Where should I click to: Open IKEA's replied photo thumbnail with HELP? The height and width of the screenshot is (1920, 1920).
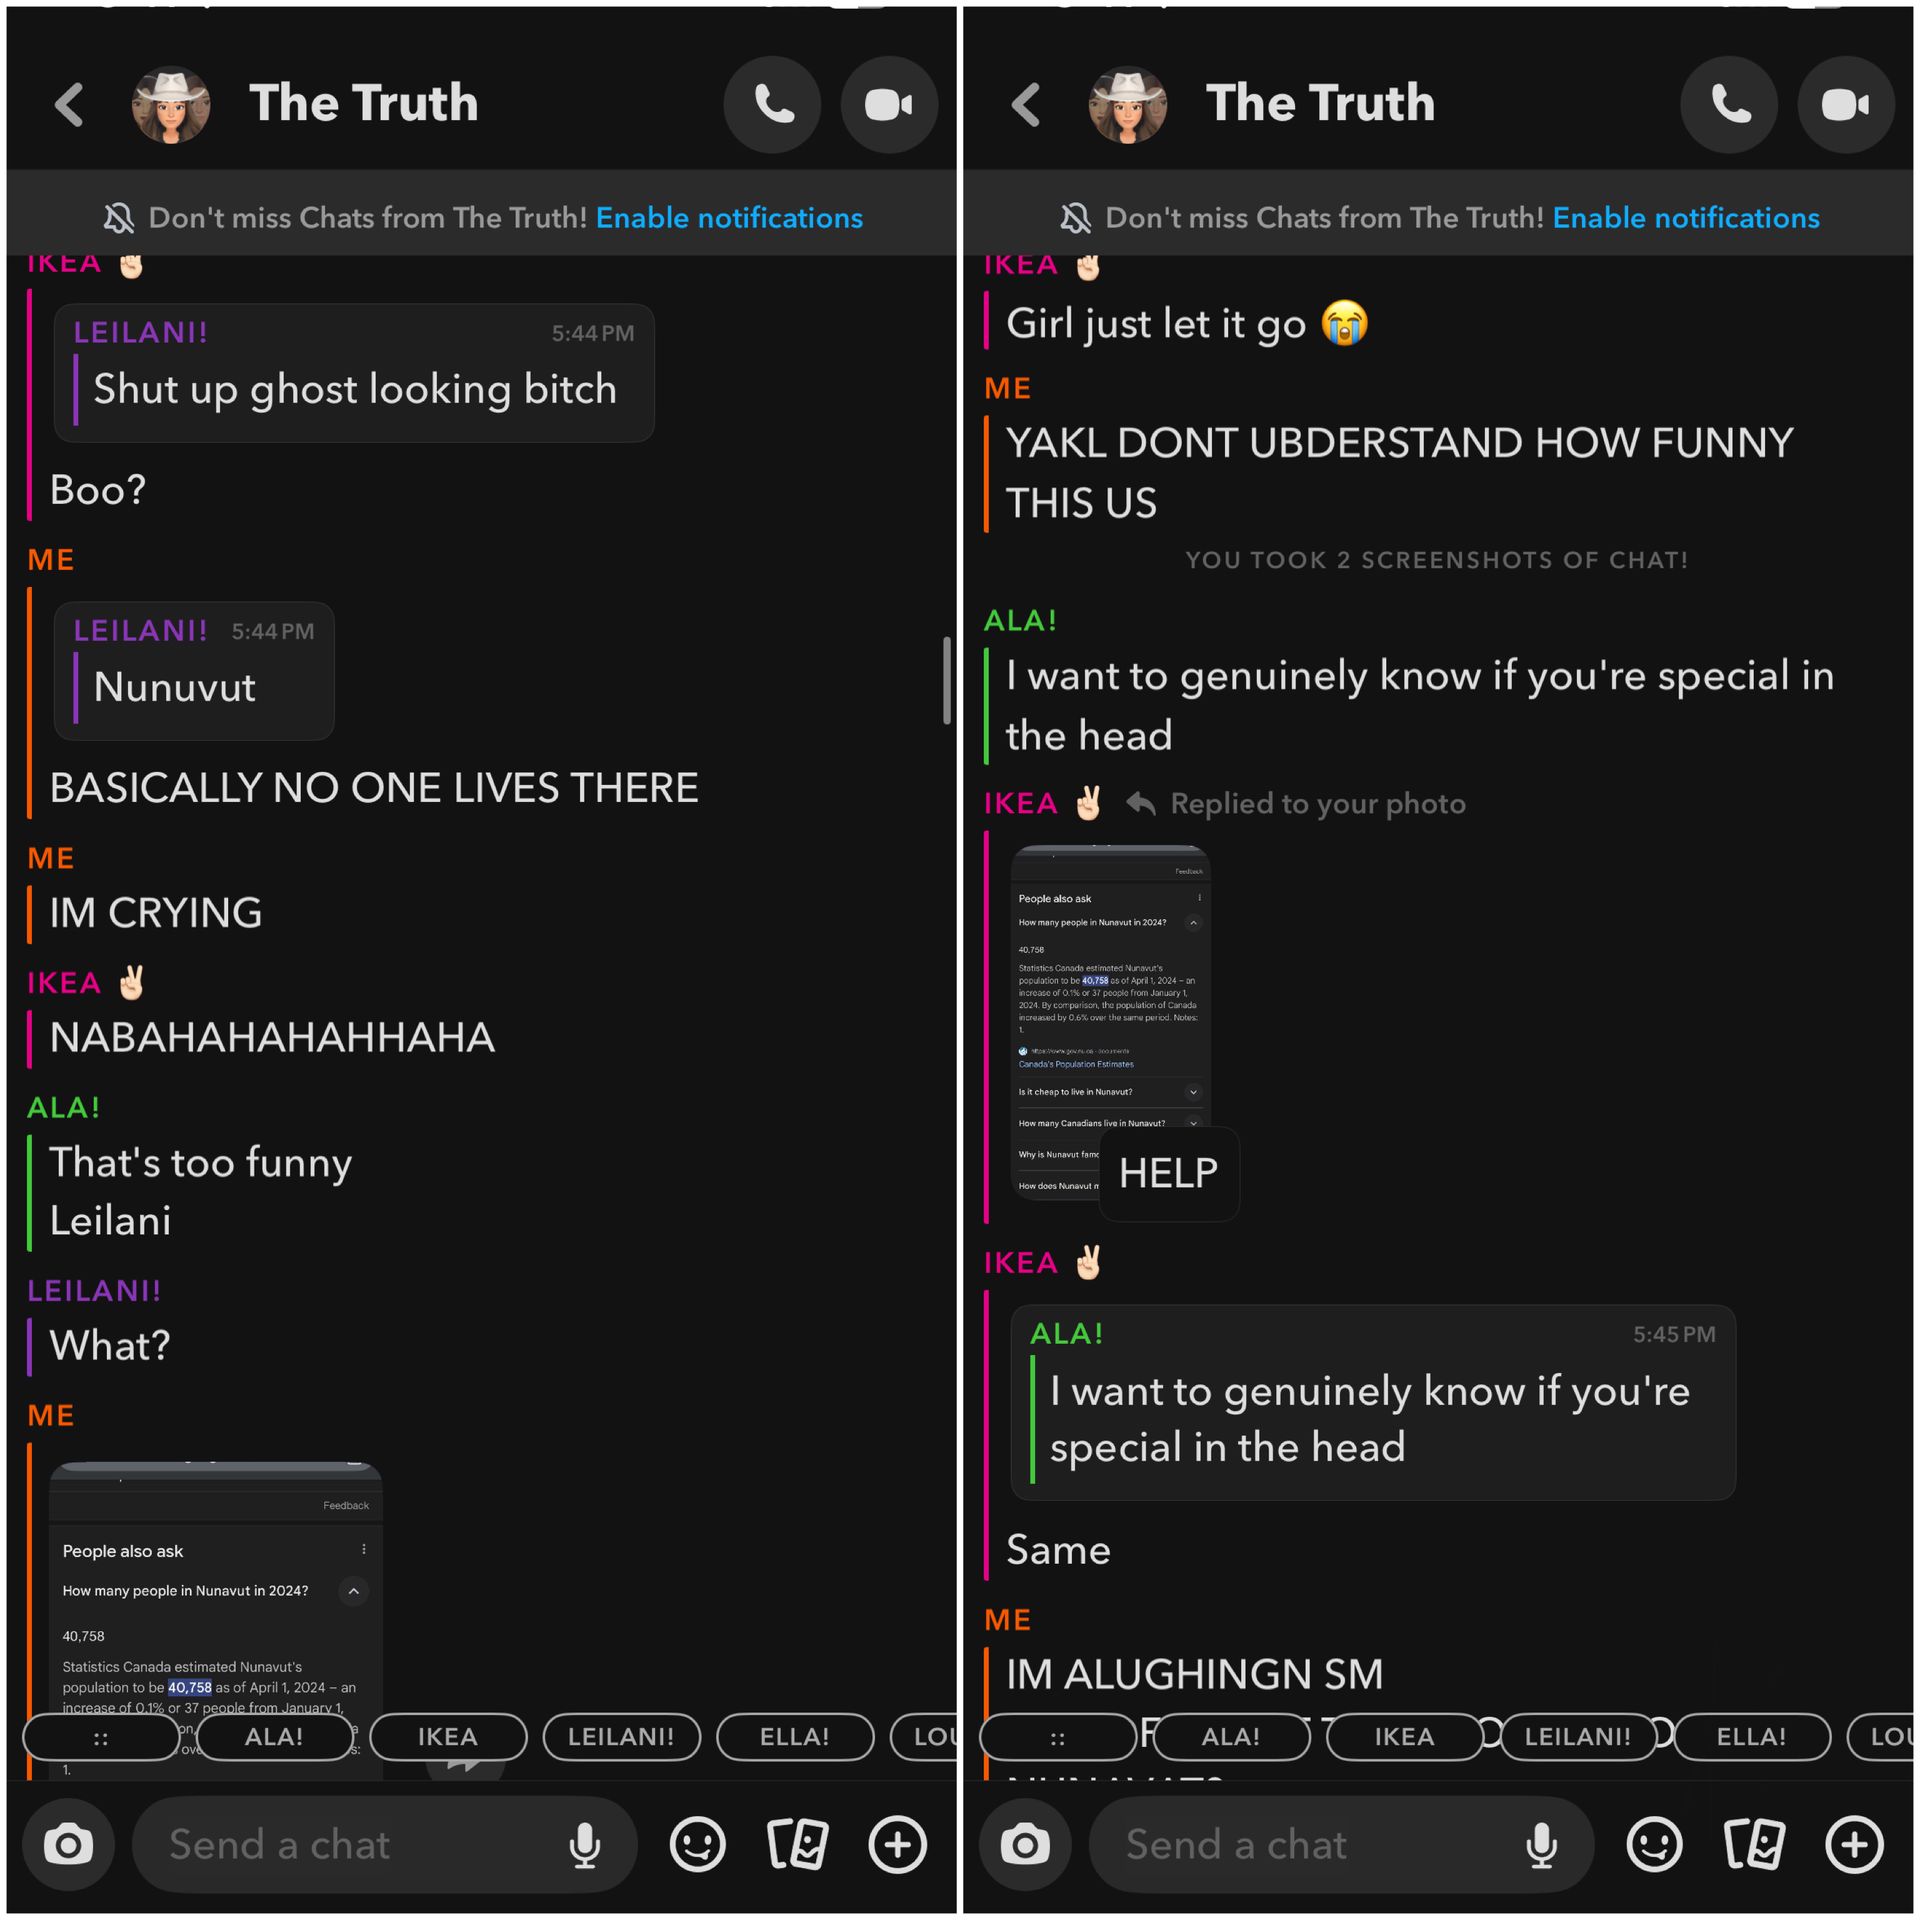(x=1110, y=1022)
